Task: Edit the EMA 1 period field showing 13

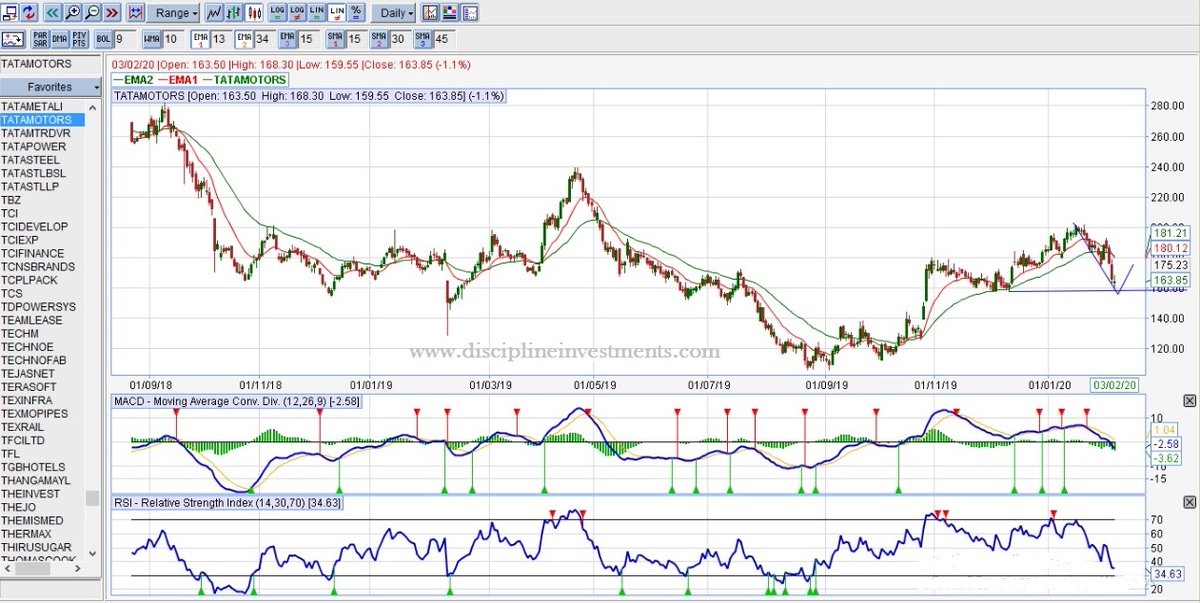Action: coord(220,39)
